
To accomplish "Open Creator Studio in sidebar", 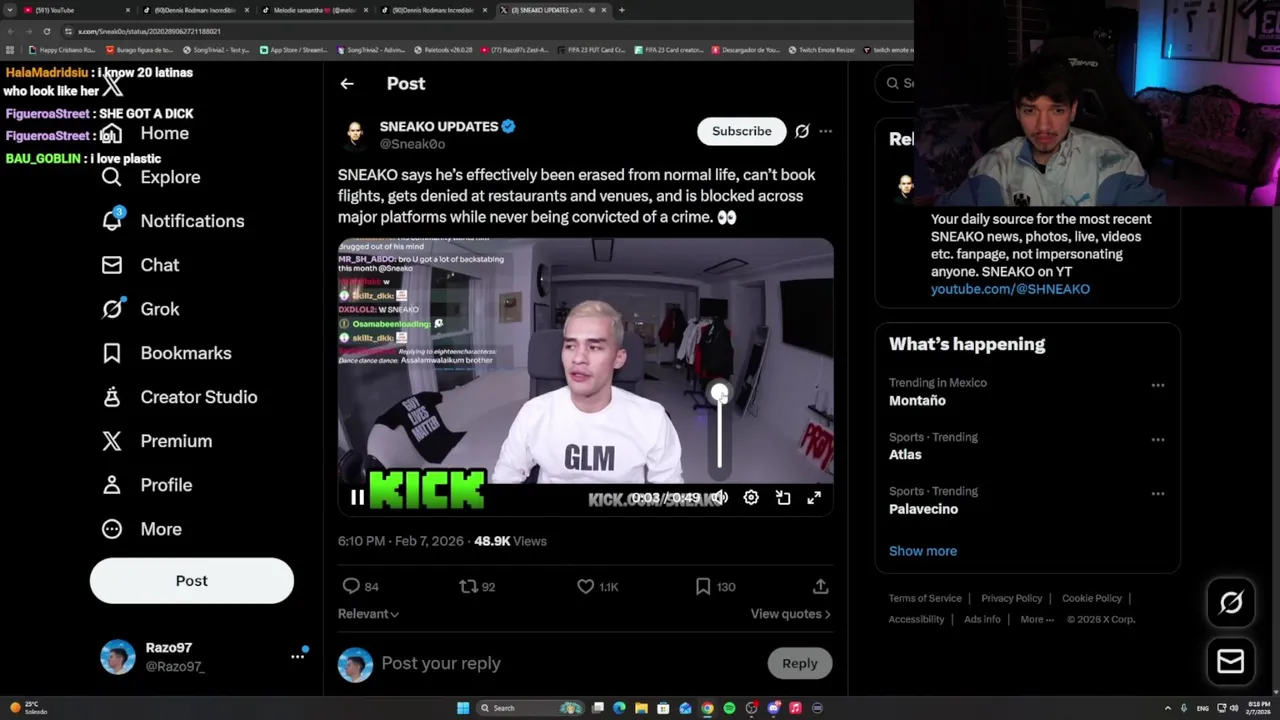I will click(x=179, y=397).
